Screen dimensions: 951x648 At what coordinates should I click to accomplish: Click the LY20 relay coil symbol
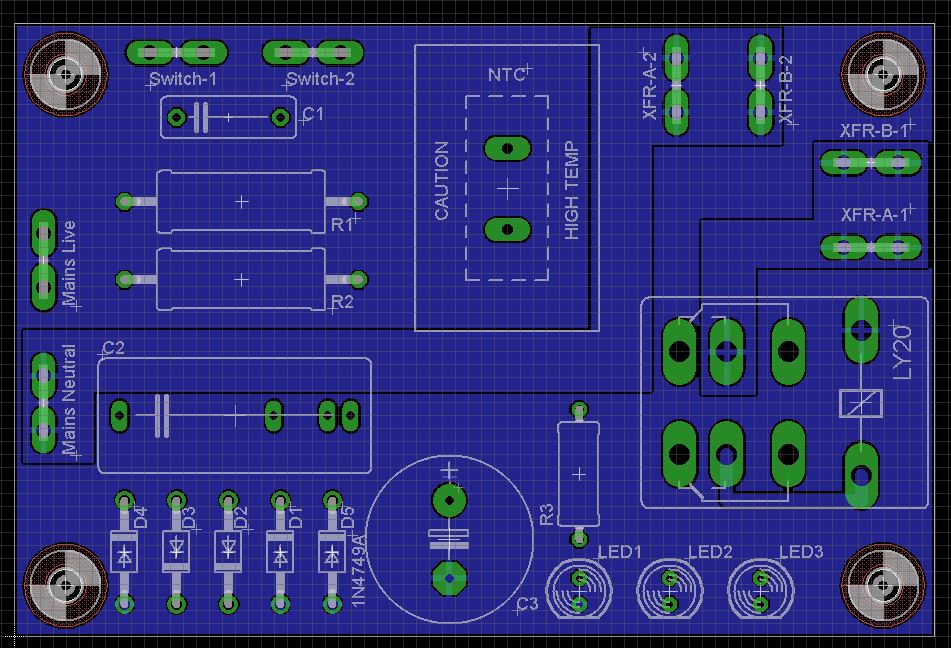tap(861, 403)
